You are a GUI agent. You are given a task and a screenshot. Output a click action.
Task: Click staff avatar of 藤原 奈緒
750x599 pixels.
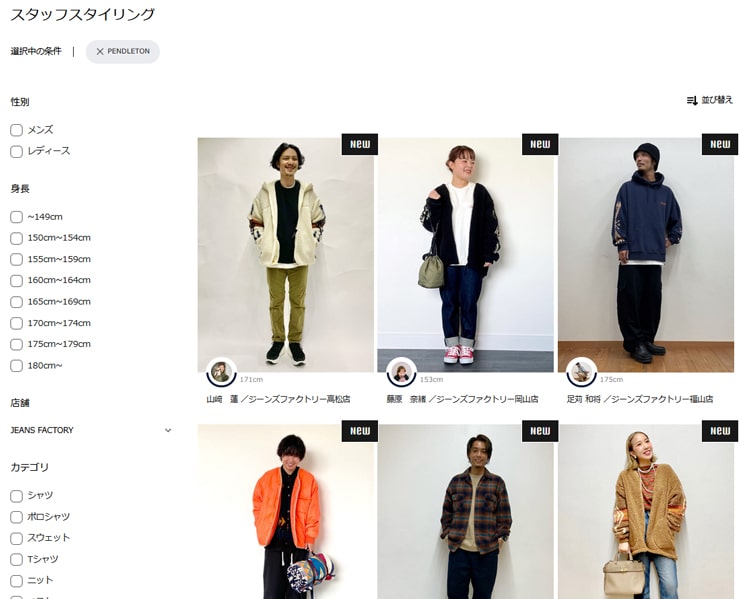coord(402,372)
